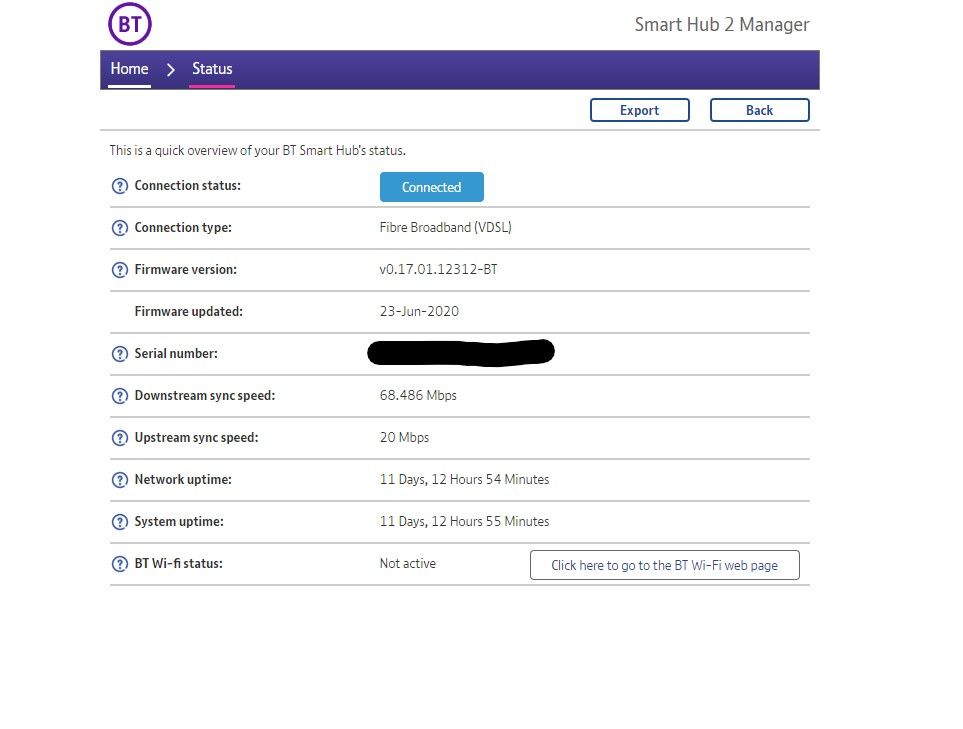The image size is (963, 729).
Task: Open help for Connection type
Action: coord(120,228)
